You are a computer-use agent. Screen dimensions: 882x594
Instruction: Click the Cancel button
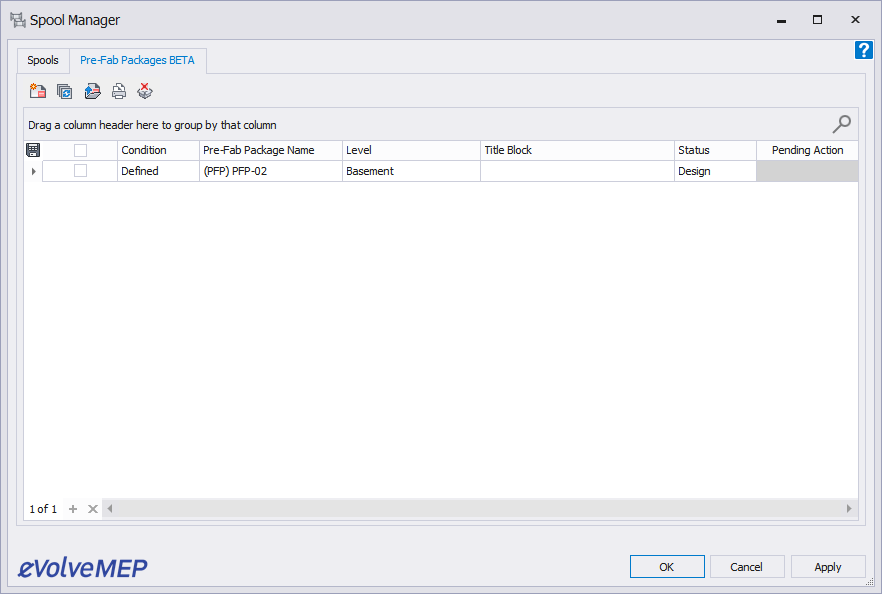coord(747,566)
